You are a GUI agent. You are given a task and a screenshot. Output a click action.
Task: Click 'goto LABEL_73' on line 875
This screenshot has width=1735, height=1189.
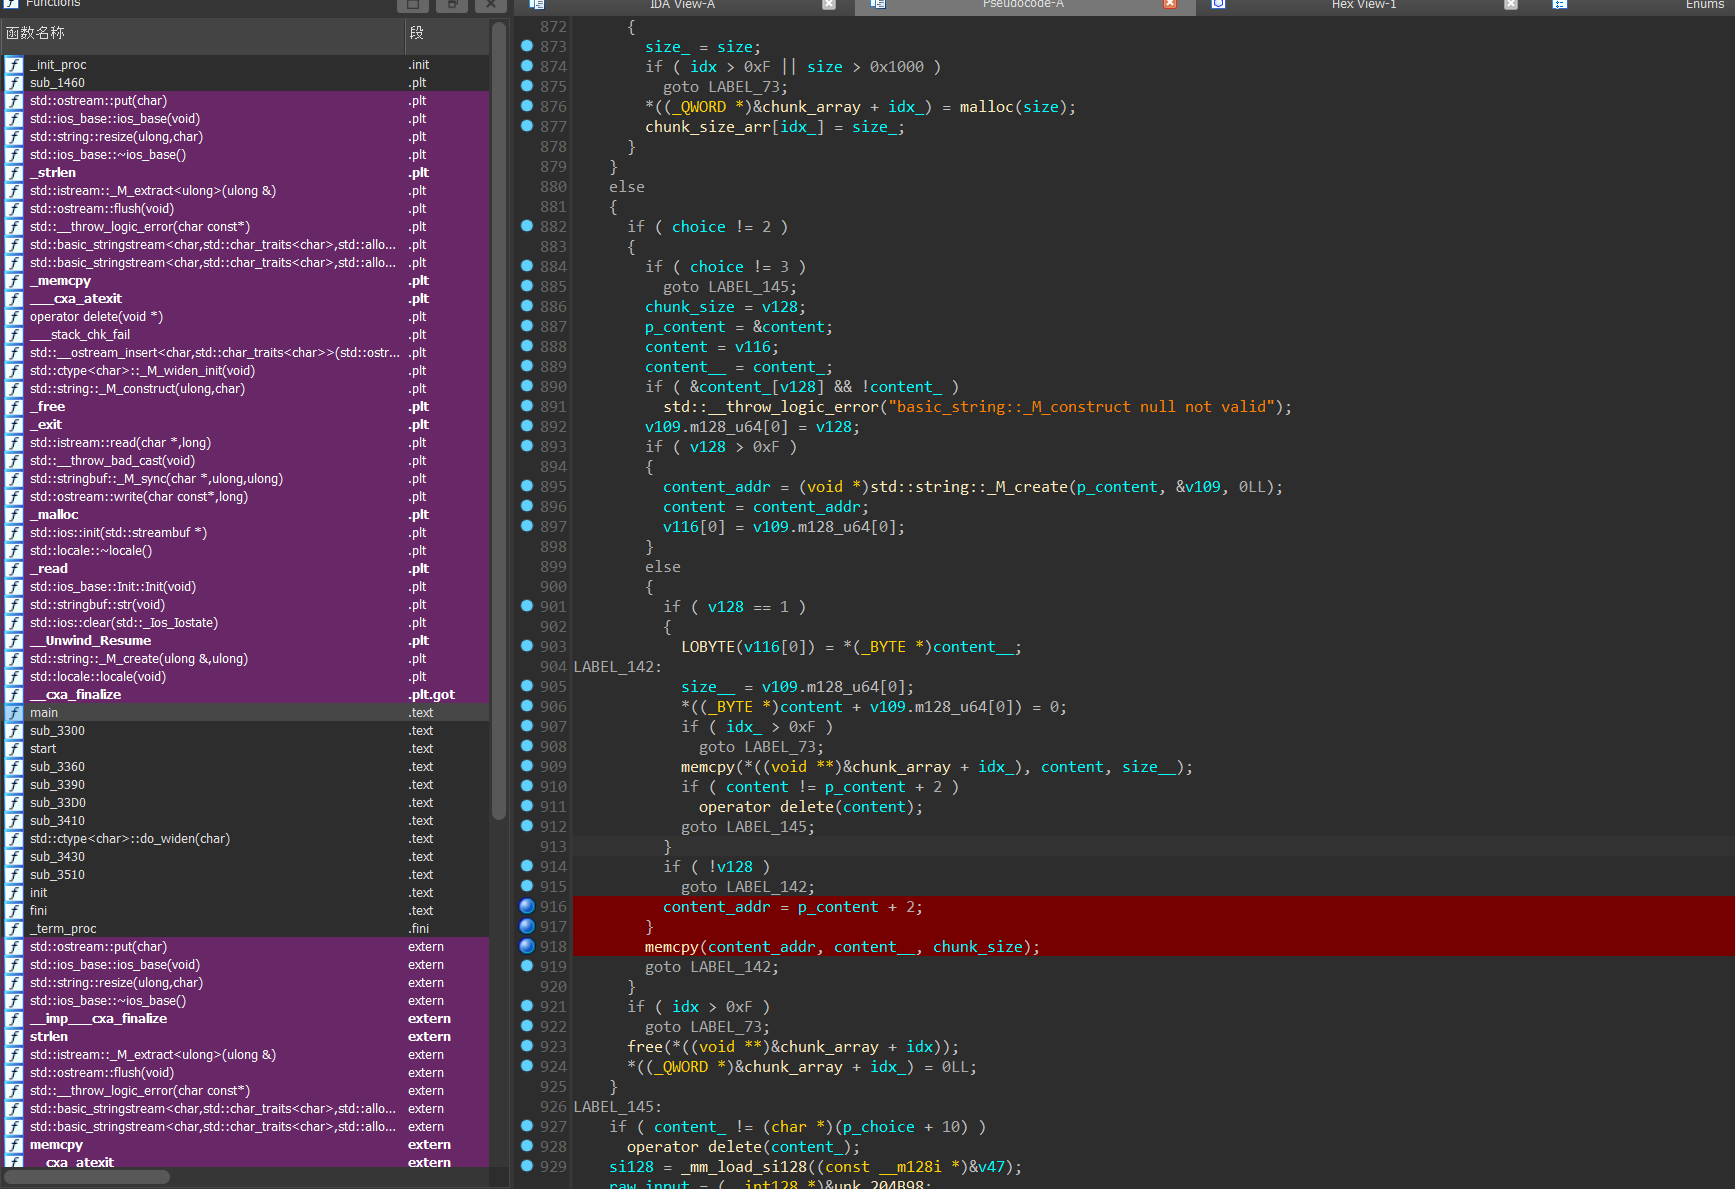point(725,87)
